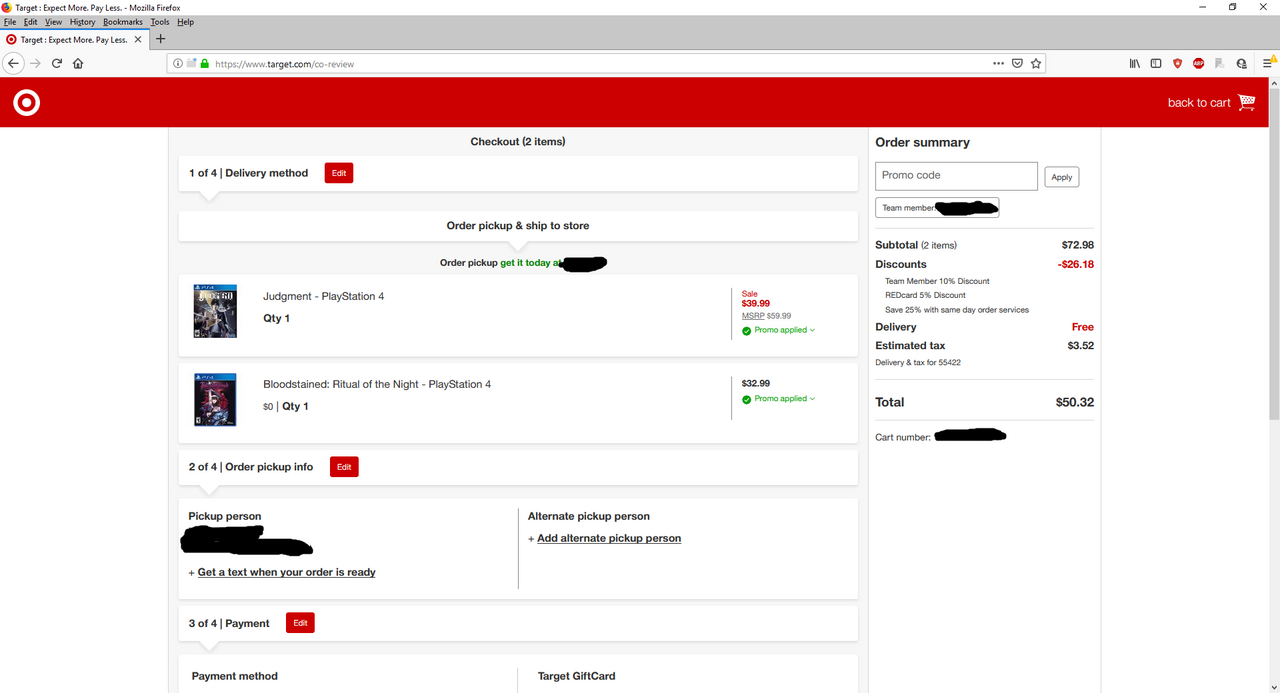The height and width of the screenshot is (693, 1280).
Task: Bookmark this page with the star
Action: click(1036, 63)
